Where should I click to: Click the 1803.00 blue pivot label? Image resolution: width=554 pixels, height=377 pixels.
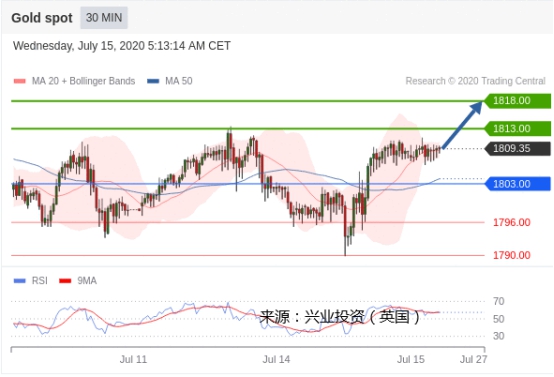517,184
